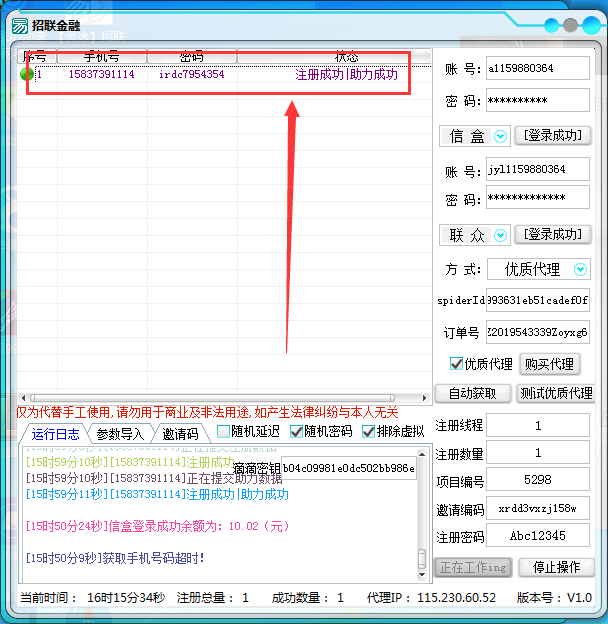Screen dimensions: 608x624
Task: Click the 滴滴密钥 input field
Action: (x=349, y=468)
